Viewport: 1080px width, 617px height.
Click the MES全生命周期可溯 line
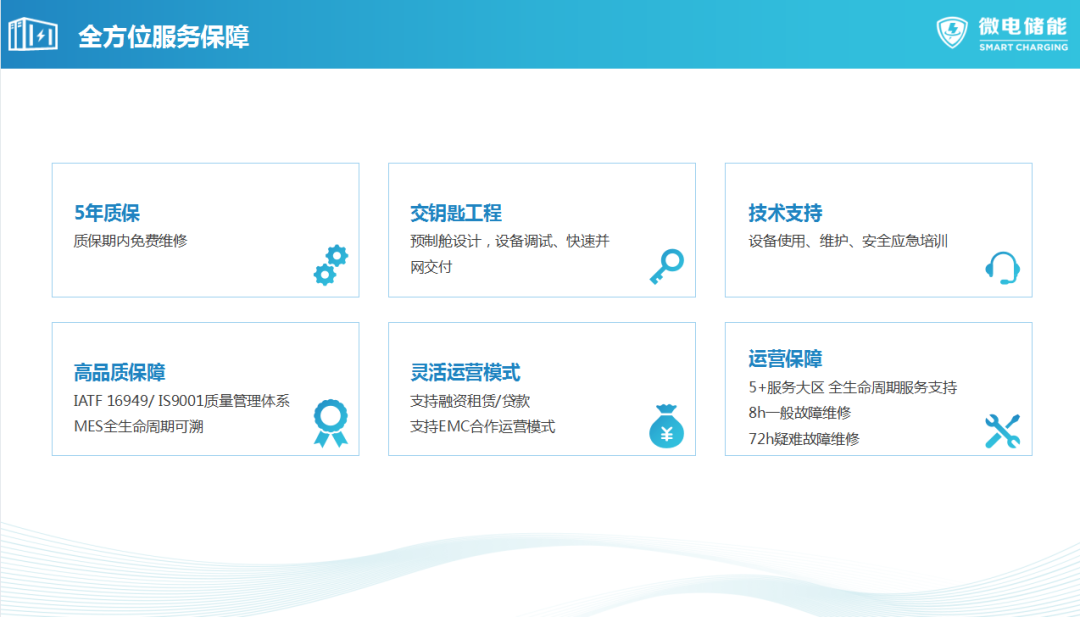138,426
